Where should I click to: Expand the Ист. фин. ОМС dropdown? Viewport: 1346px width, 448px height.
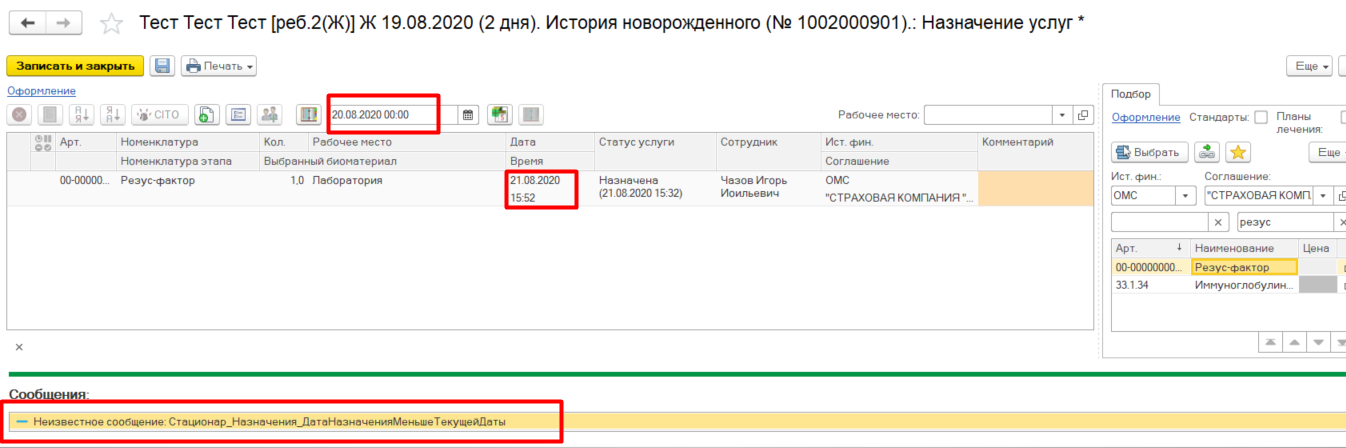coord(1186,195)
